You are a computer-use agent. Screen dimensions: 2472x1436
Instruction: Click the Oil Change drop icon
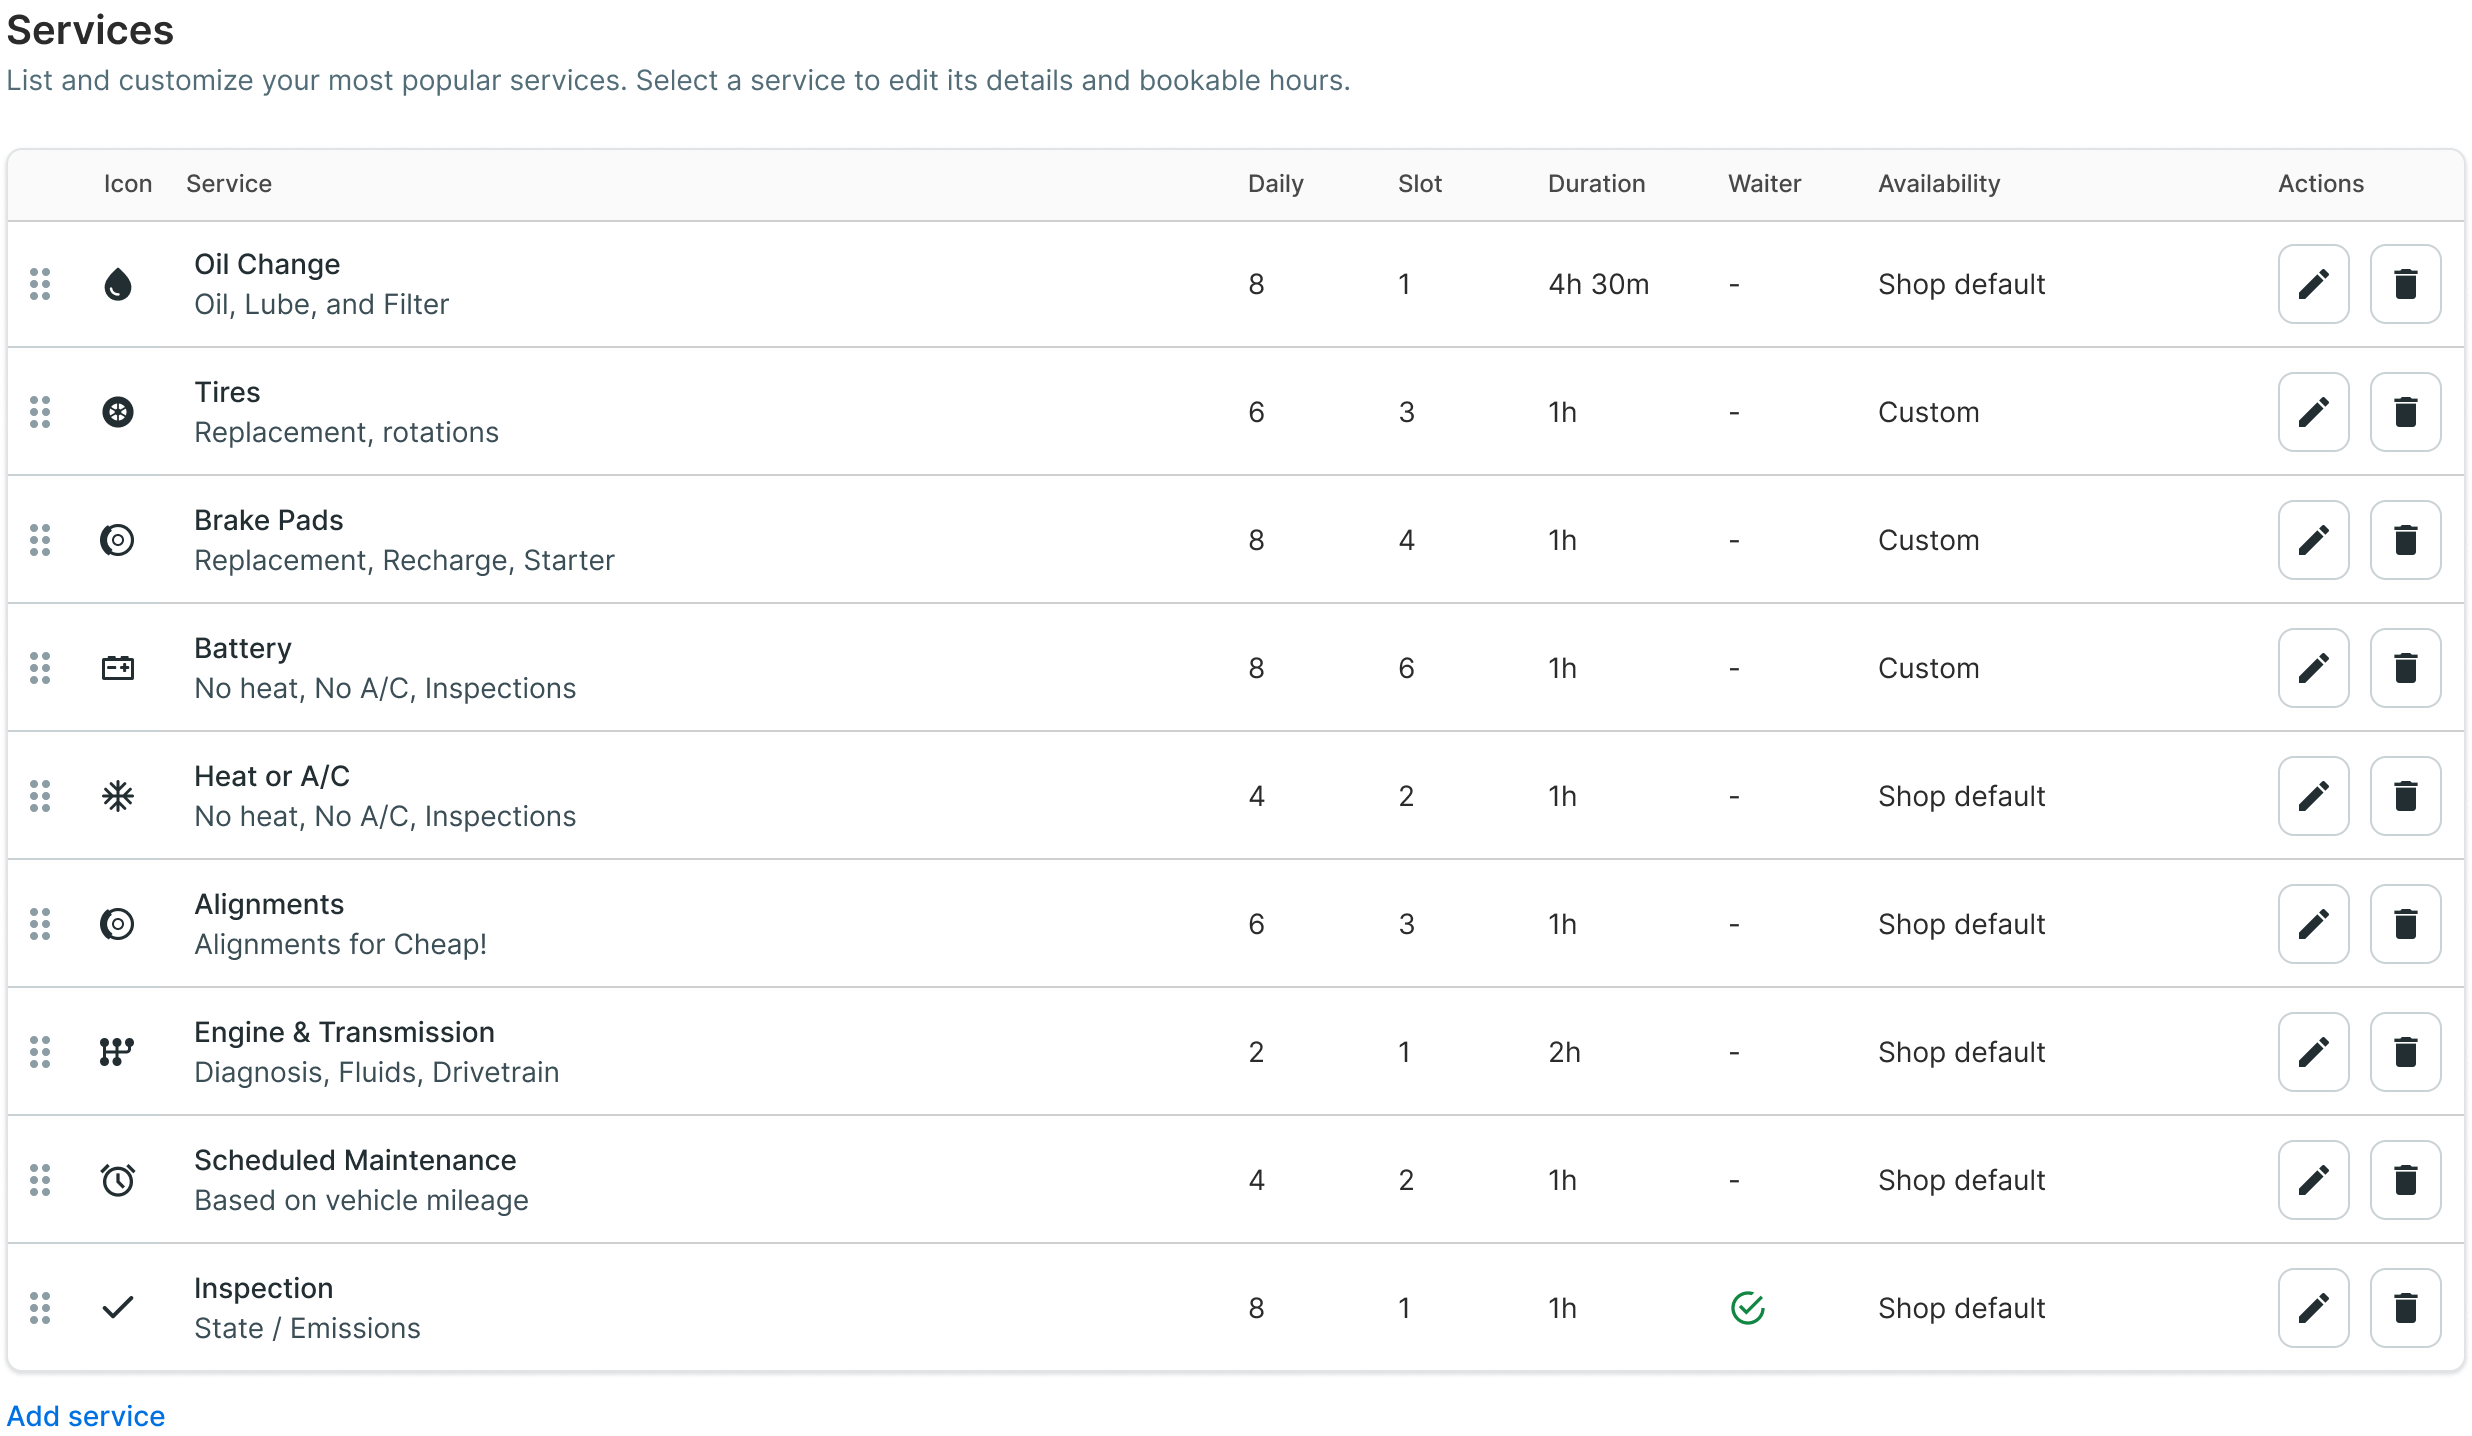pyautogui.click(x=118, y=285)
